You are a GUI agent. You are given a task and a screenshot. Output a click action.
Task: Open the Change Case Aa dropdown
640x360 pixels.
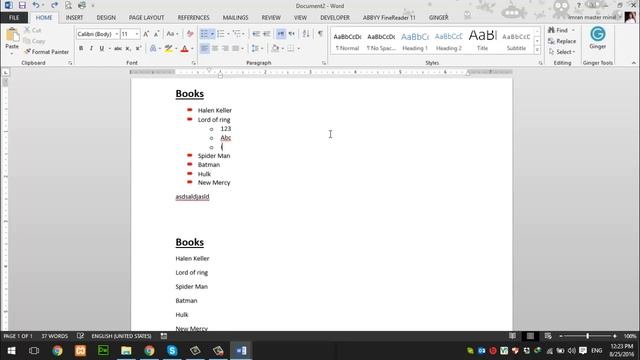click(x=172, y=34)
